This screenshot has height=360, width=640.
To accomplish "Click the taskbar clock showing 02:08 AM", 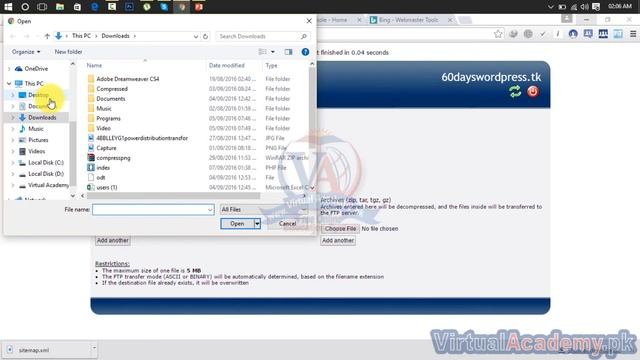I will pyautogui.click(x=620, y=7).
